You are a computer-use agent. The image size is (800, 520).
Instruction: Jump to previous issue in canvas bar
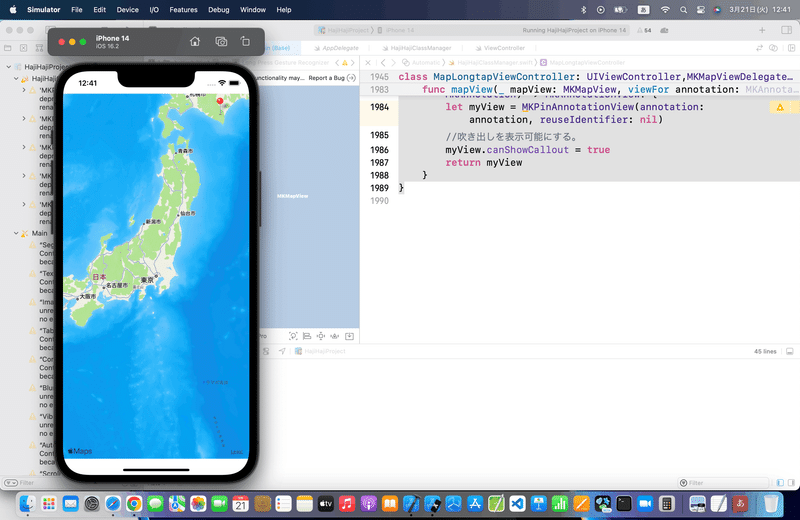[x=337, y=63]
